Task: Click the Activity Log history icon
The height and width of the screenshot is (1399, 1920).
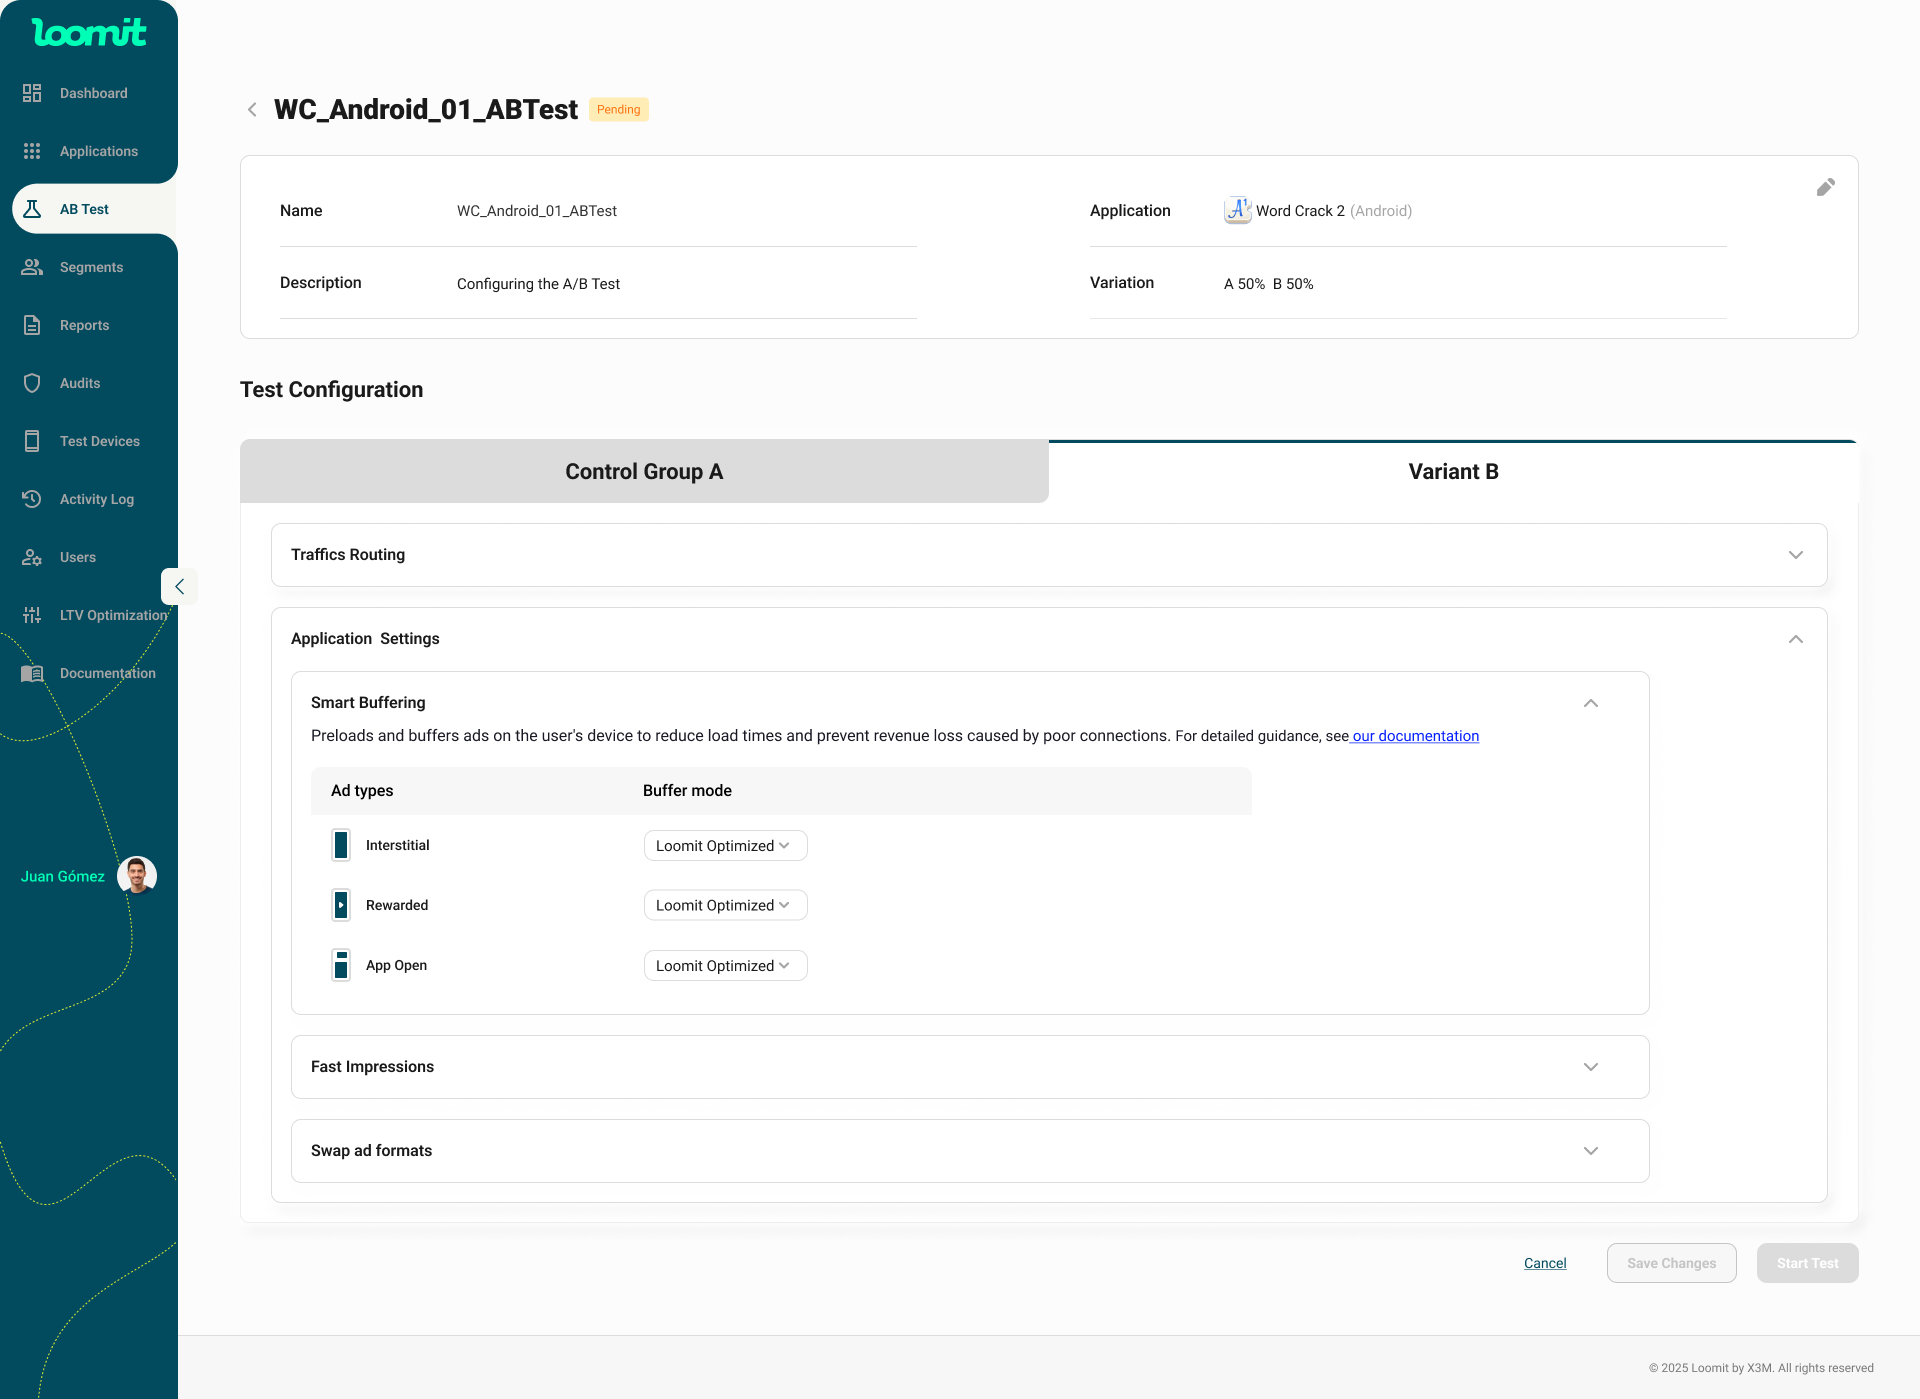Action: [32, 499]
